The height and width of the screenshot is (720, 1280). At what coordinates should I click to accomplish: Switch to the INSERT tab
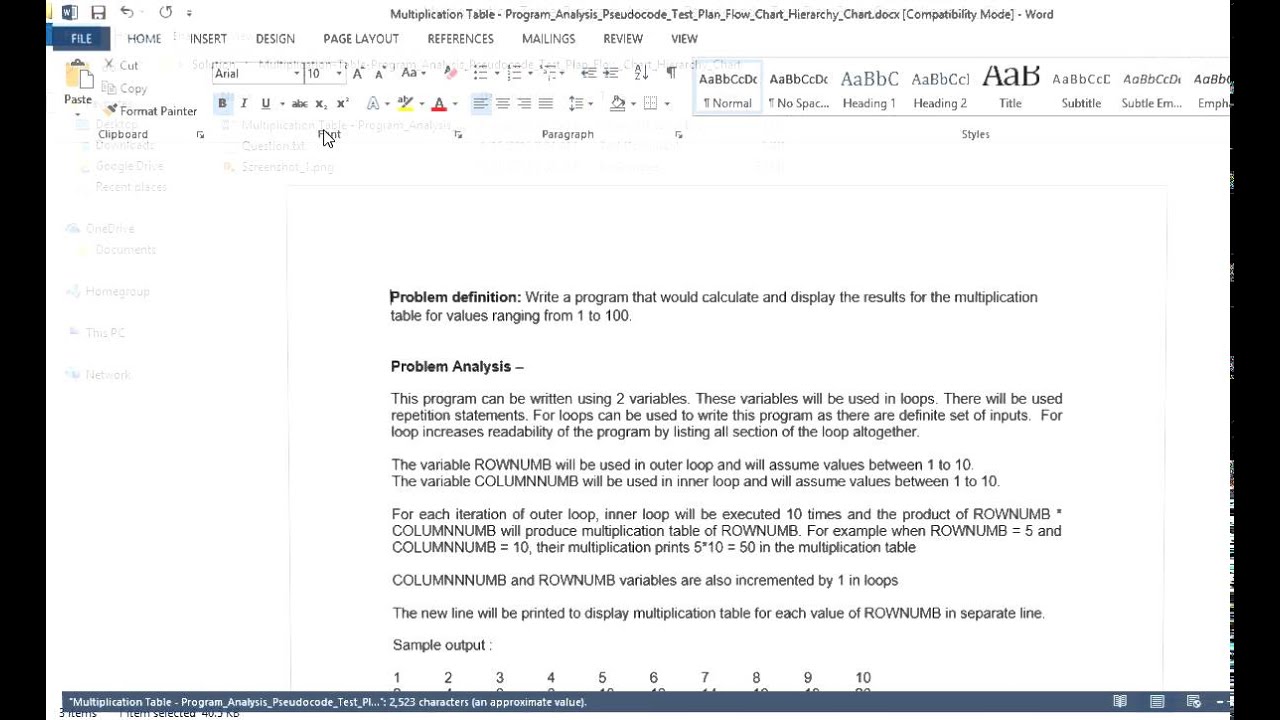[x=208, y=38]
